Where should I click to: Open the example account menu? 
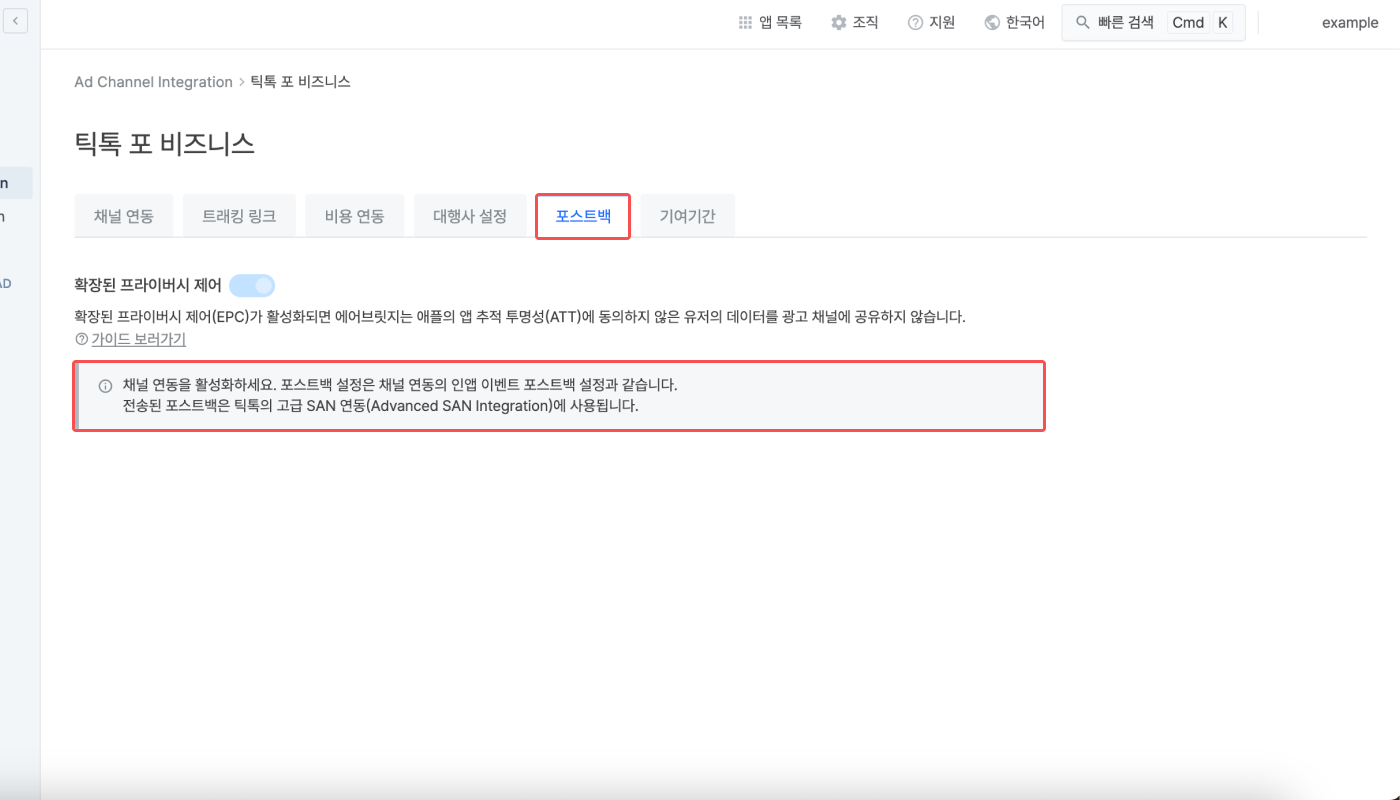[x=1349, y=22]
